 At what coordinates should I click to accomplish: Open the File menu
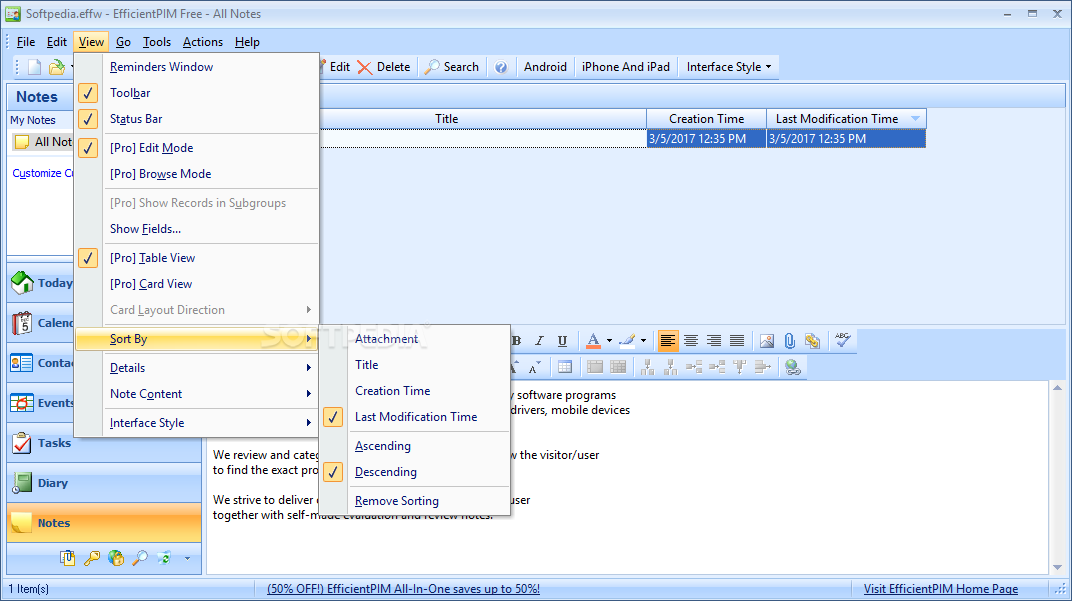(x=26, y=42)
